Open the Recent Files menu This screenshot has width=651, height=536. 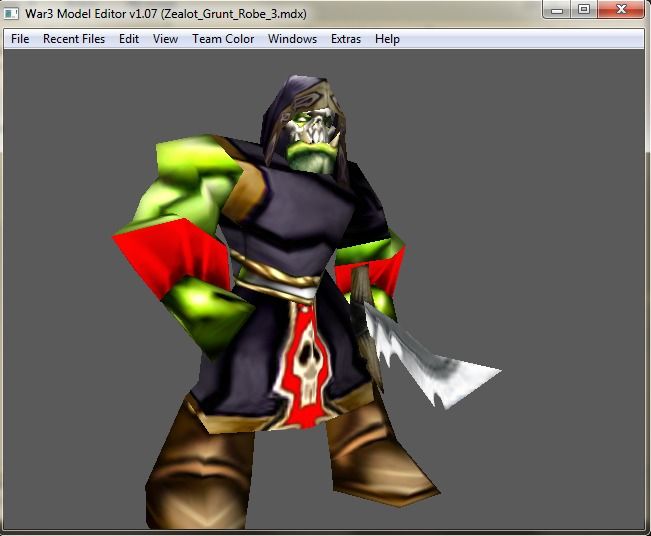tap(74, 39)
